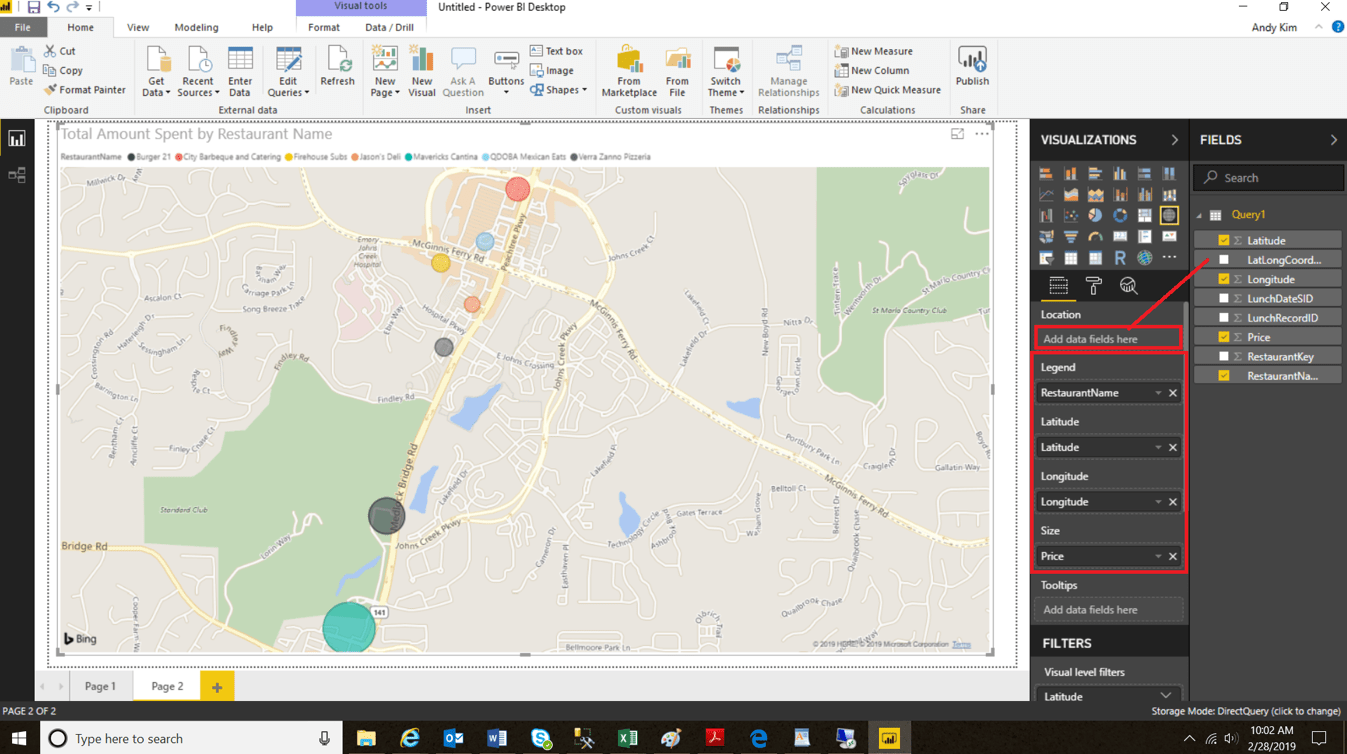Open From Marketplace custom visuals

coord(629,71)
